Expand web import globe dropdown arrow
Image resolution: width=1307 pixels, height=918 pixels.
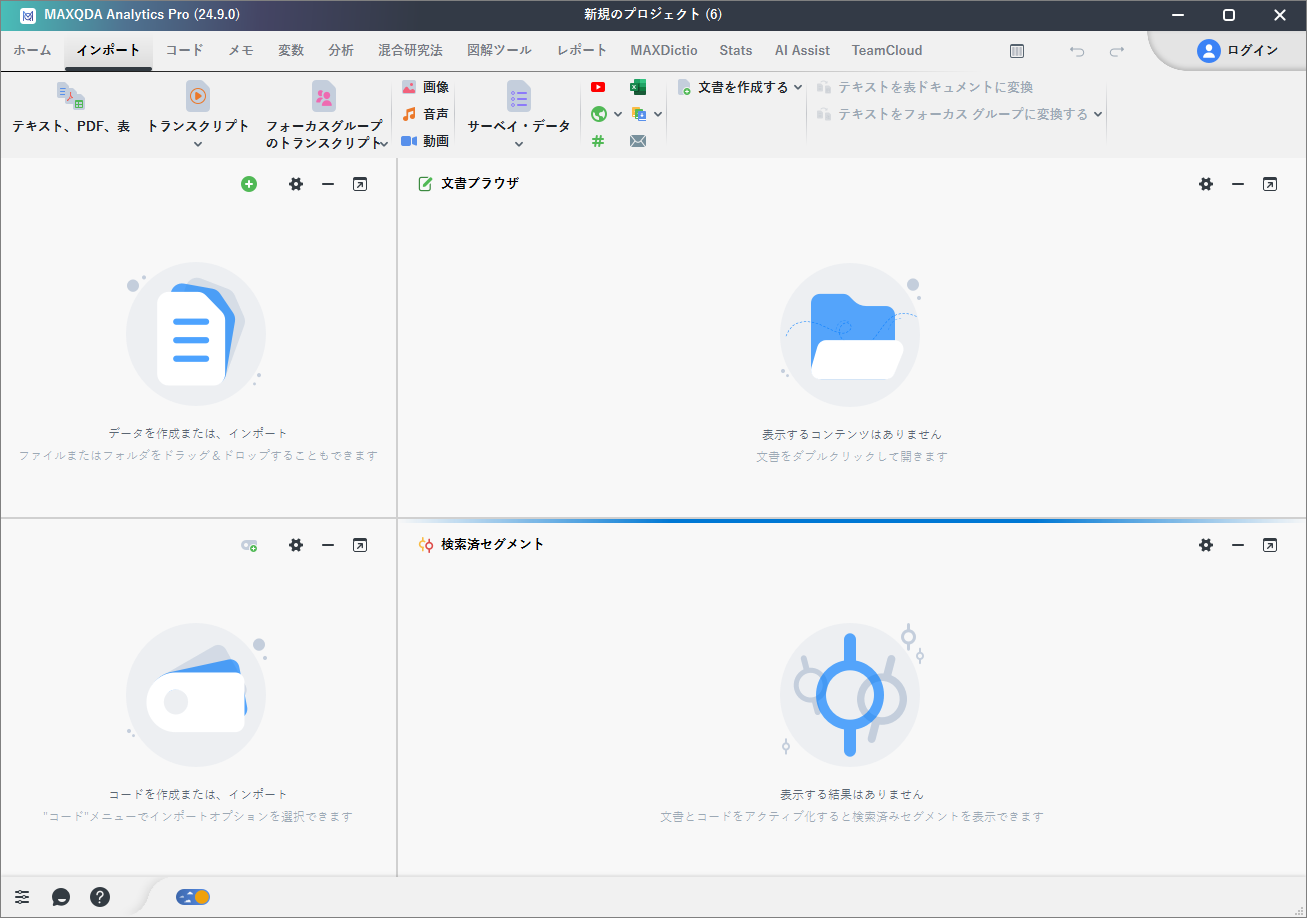click(x=618, y=114)
